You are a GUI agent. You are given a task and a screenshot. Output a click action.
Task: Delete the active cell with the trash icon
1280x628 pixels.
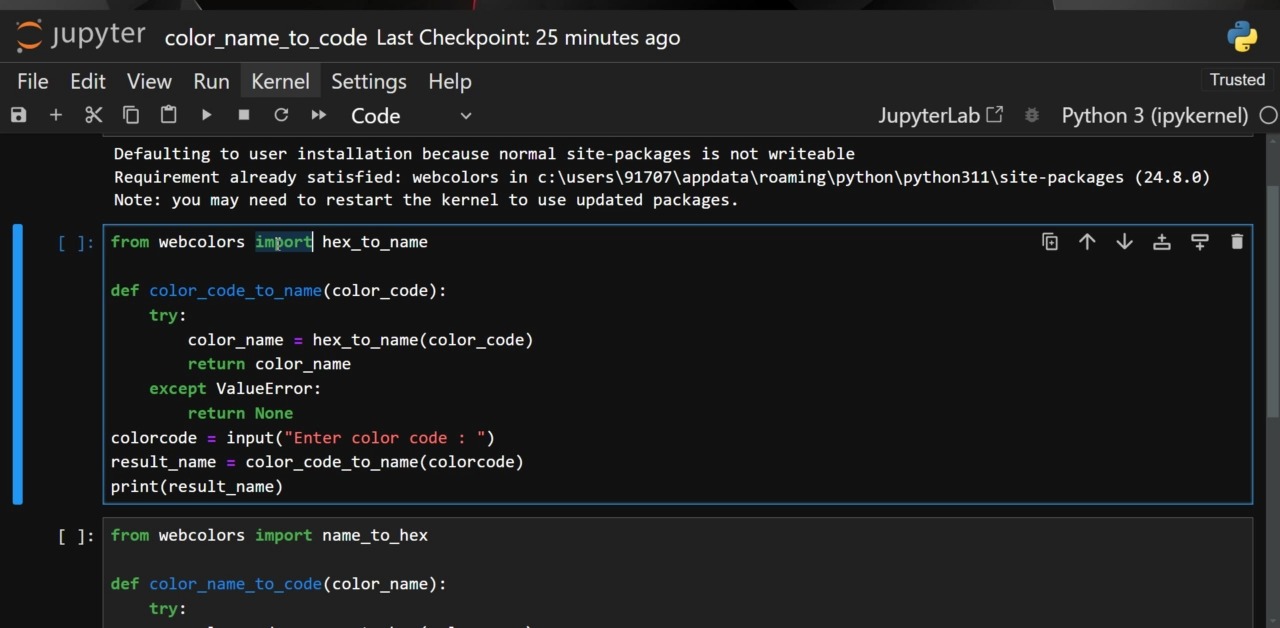tap(1237, 241)
